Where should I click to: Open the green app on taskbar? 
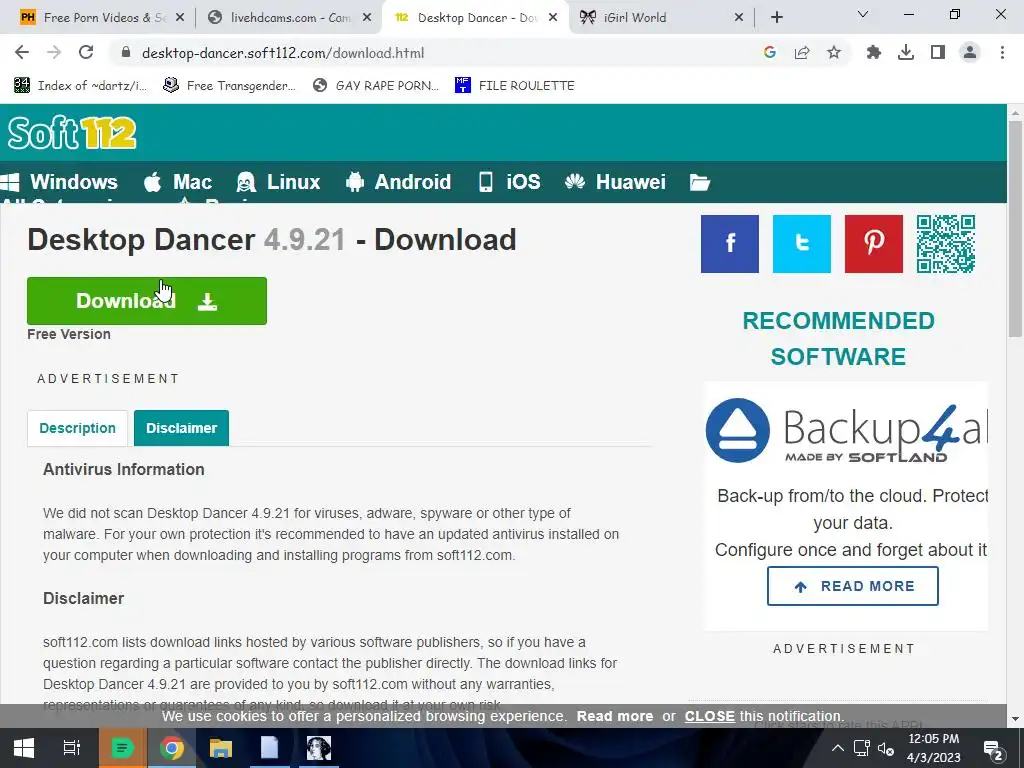[x=122, y=748]
